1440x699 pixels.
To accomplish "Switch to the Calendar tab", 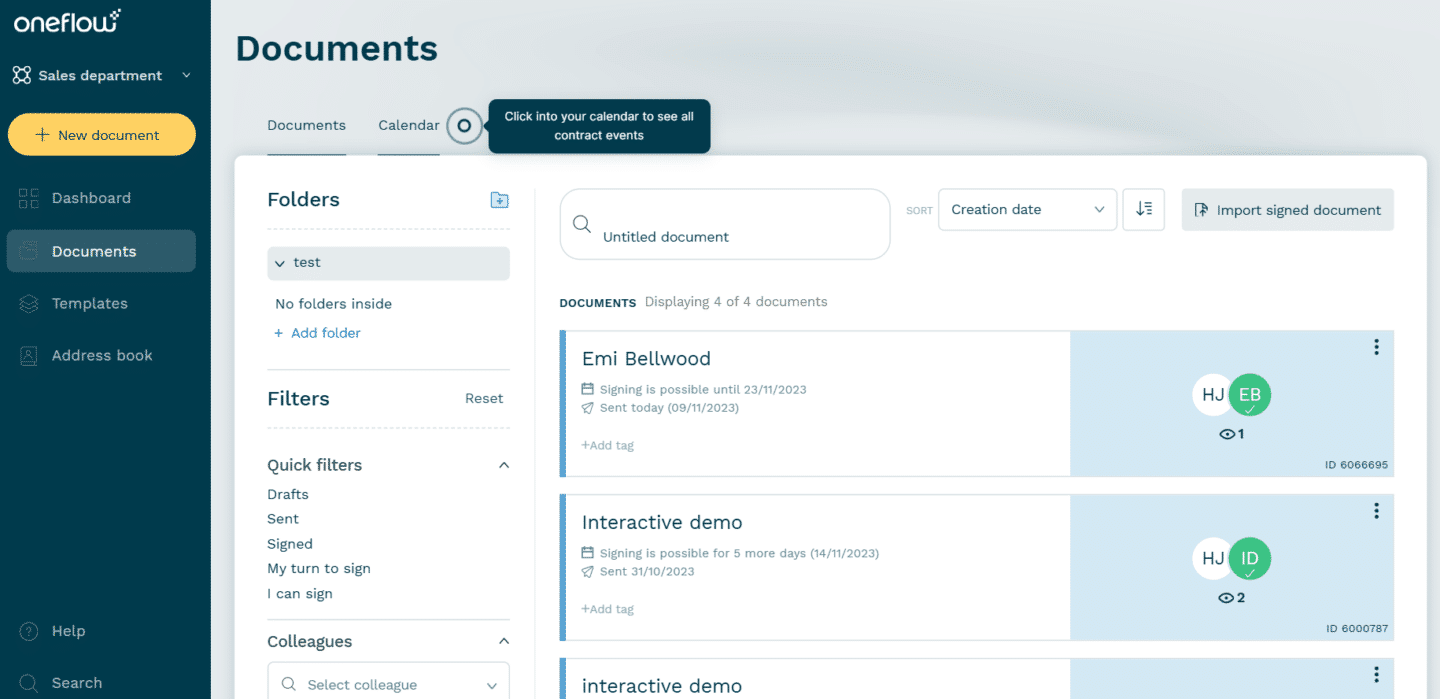I will pos(408,125).
